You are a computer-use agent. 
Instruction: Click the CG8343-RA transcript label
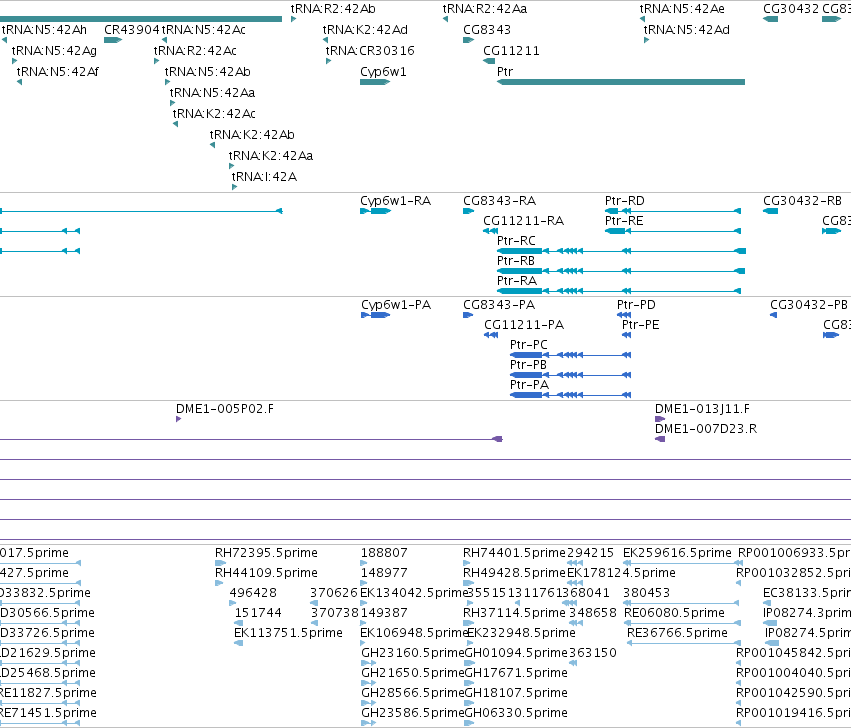click(500, 201)
